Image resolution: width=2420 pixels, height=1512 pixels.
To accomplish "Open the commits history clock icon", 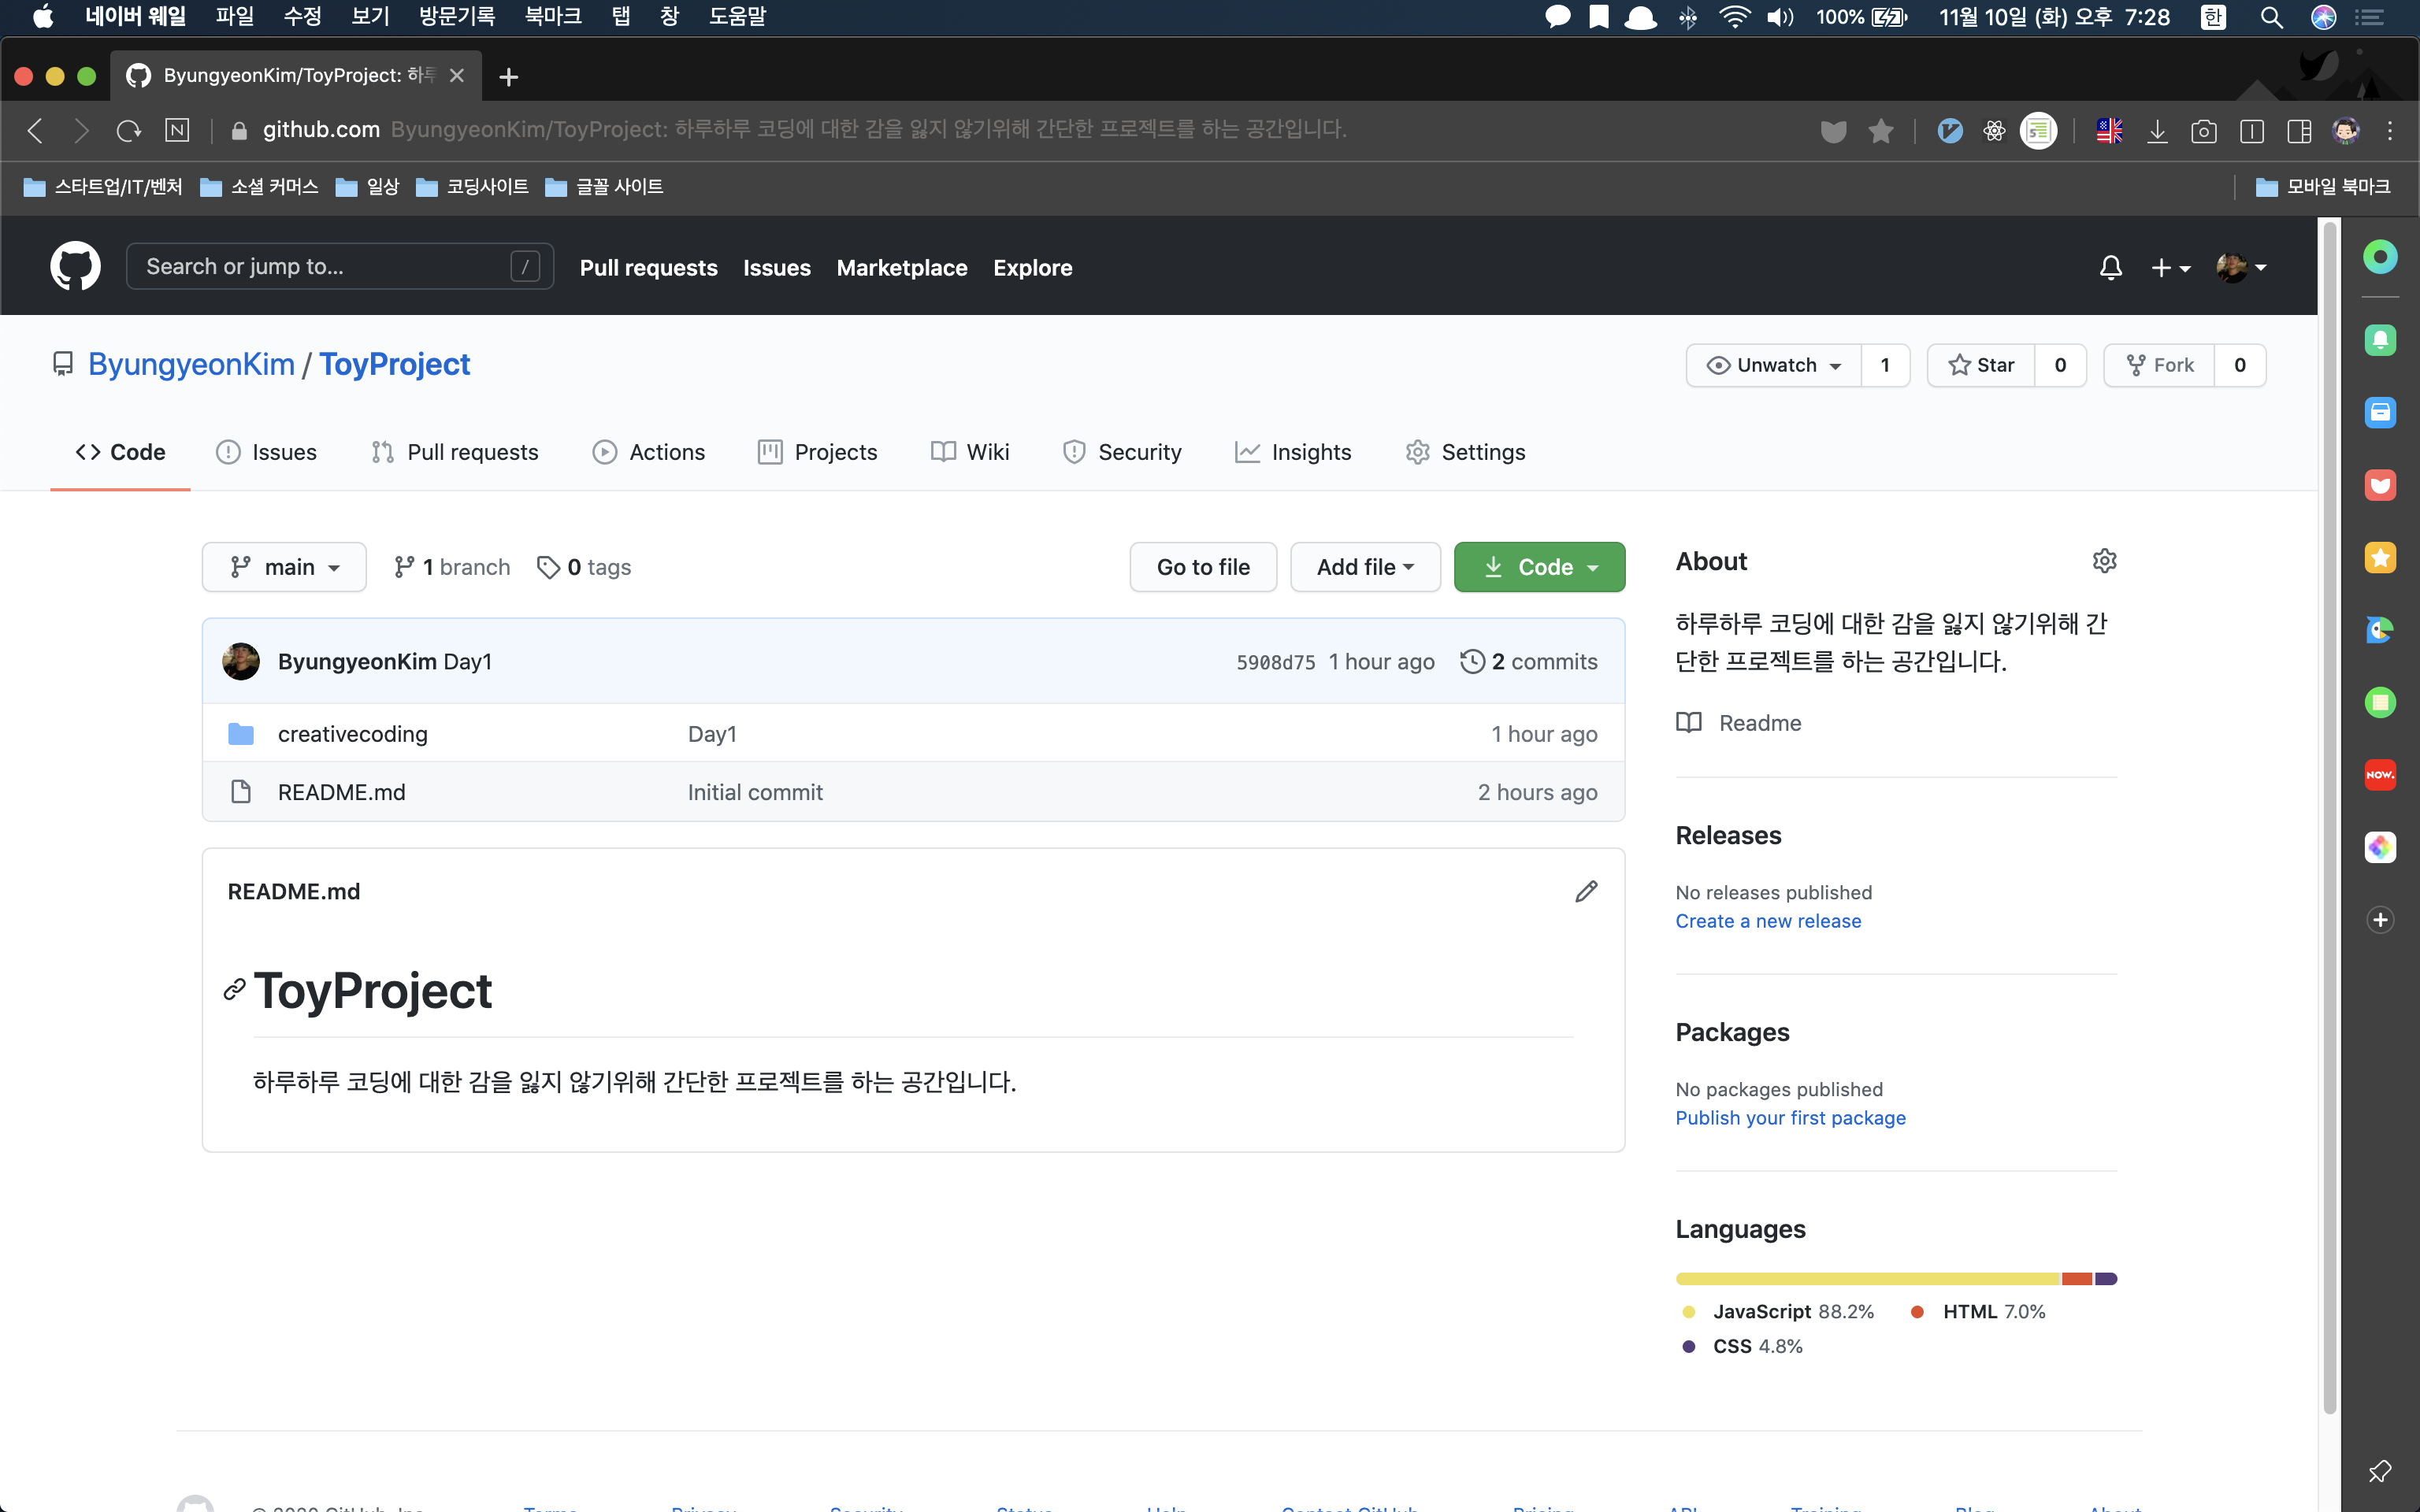I will (x=1472, y=661).
